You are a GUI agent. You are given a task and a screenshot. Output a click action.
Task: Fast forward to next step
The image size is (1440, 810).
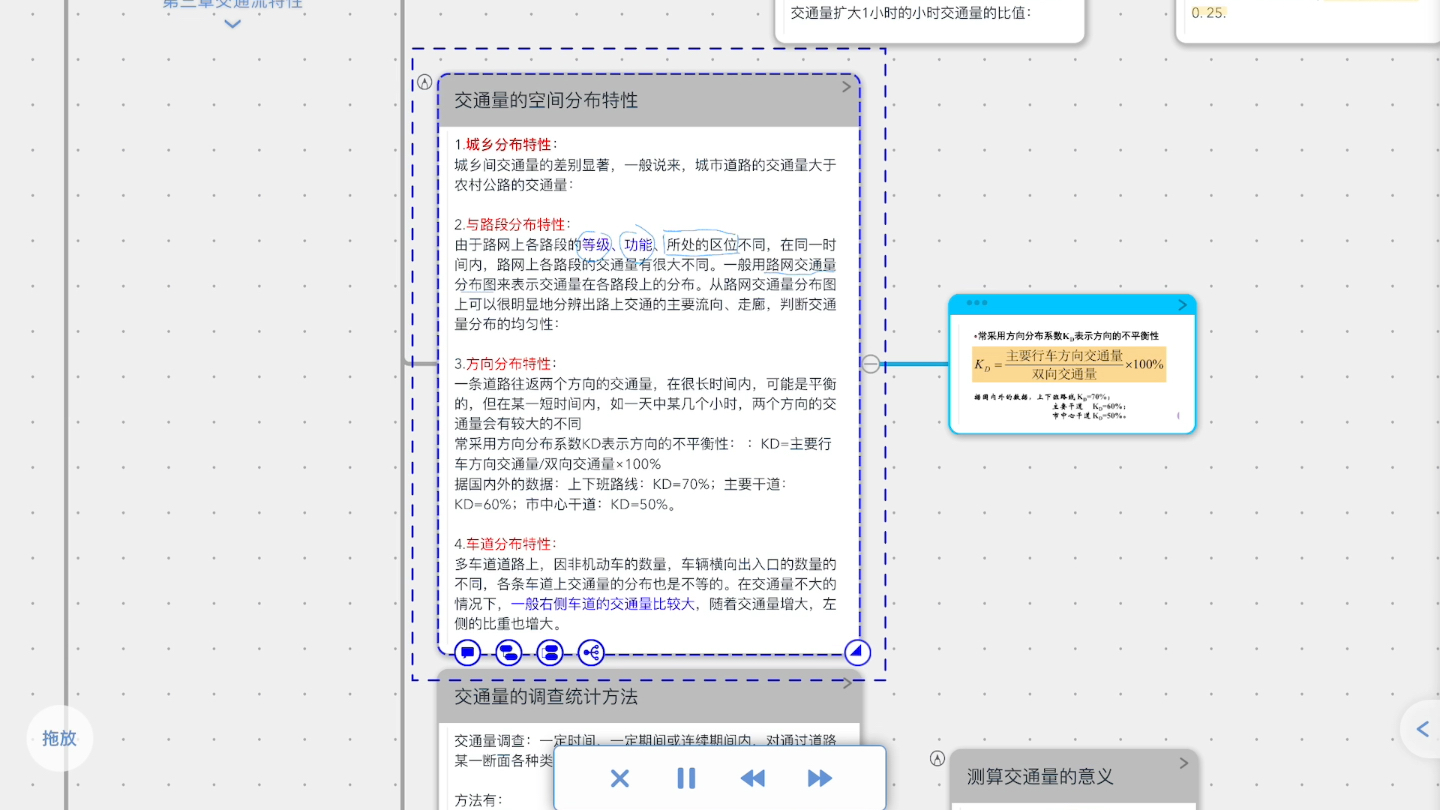point(819,778)
